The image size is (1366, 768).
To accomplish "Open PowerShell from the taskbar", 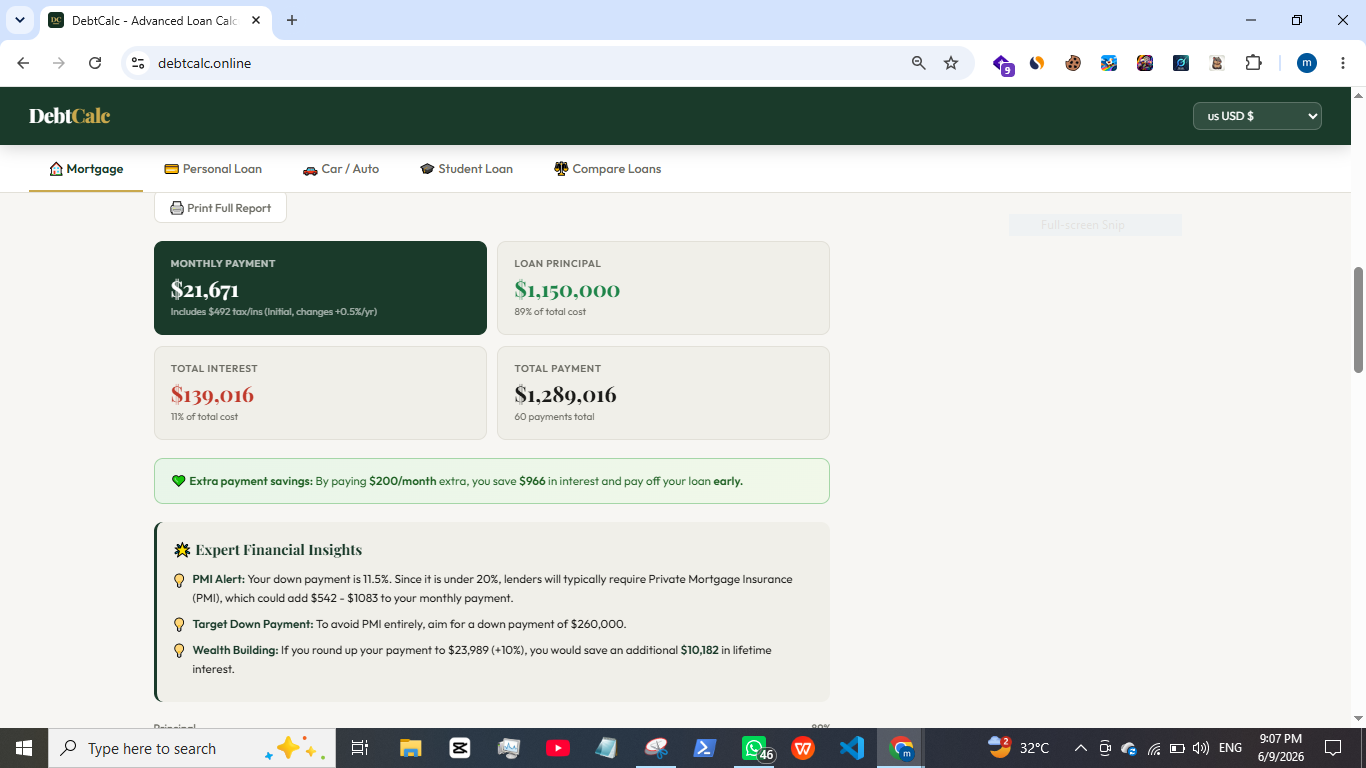I will (705, 748).
